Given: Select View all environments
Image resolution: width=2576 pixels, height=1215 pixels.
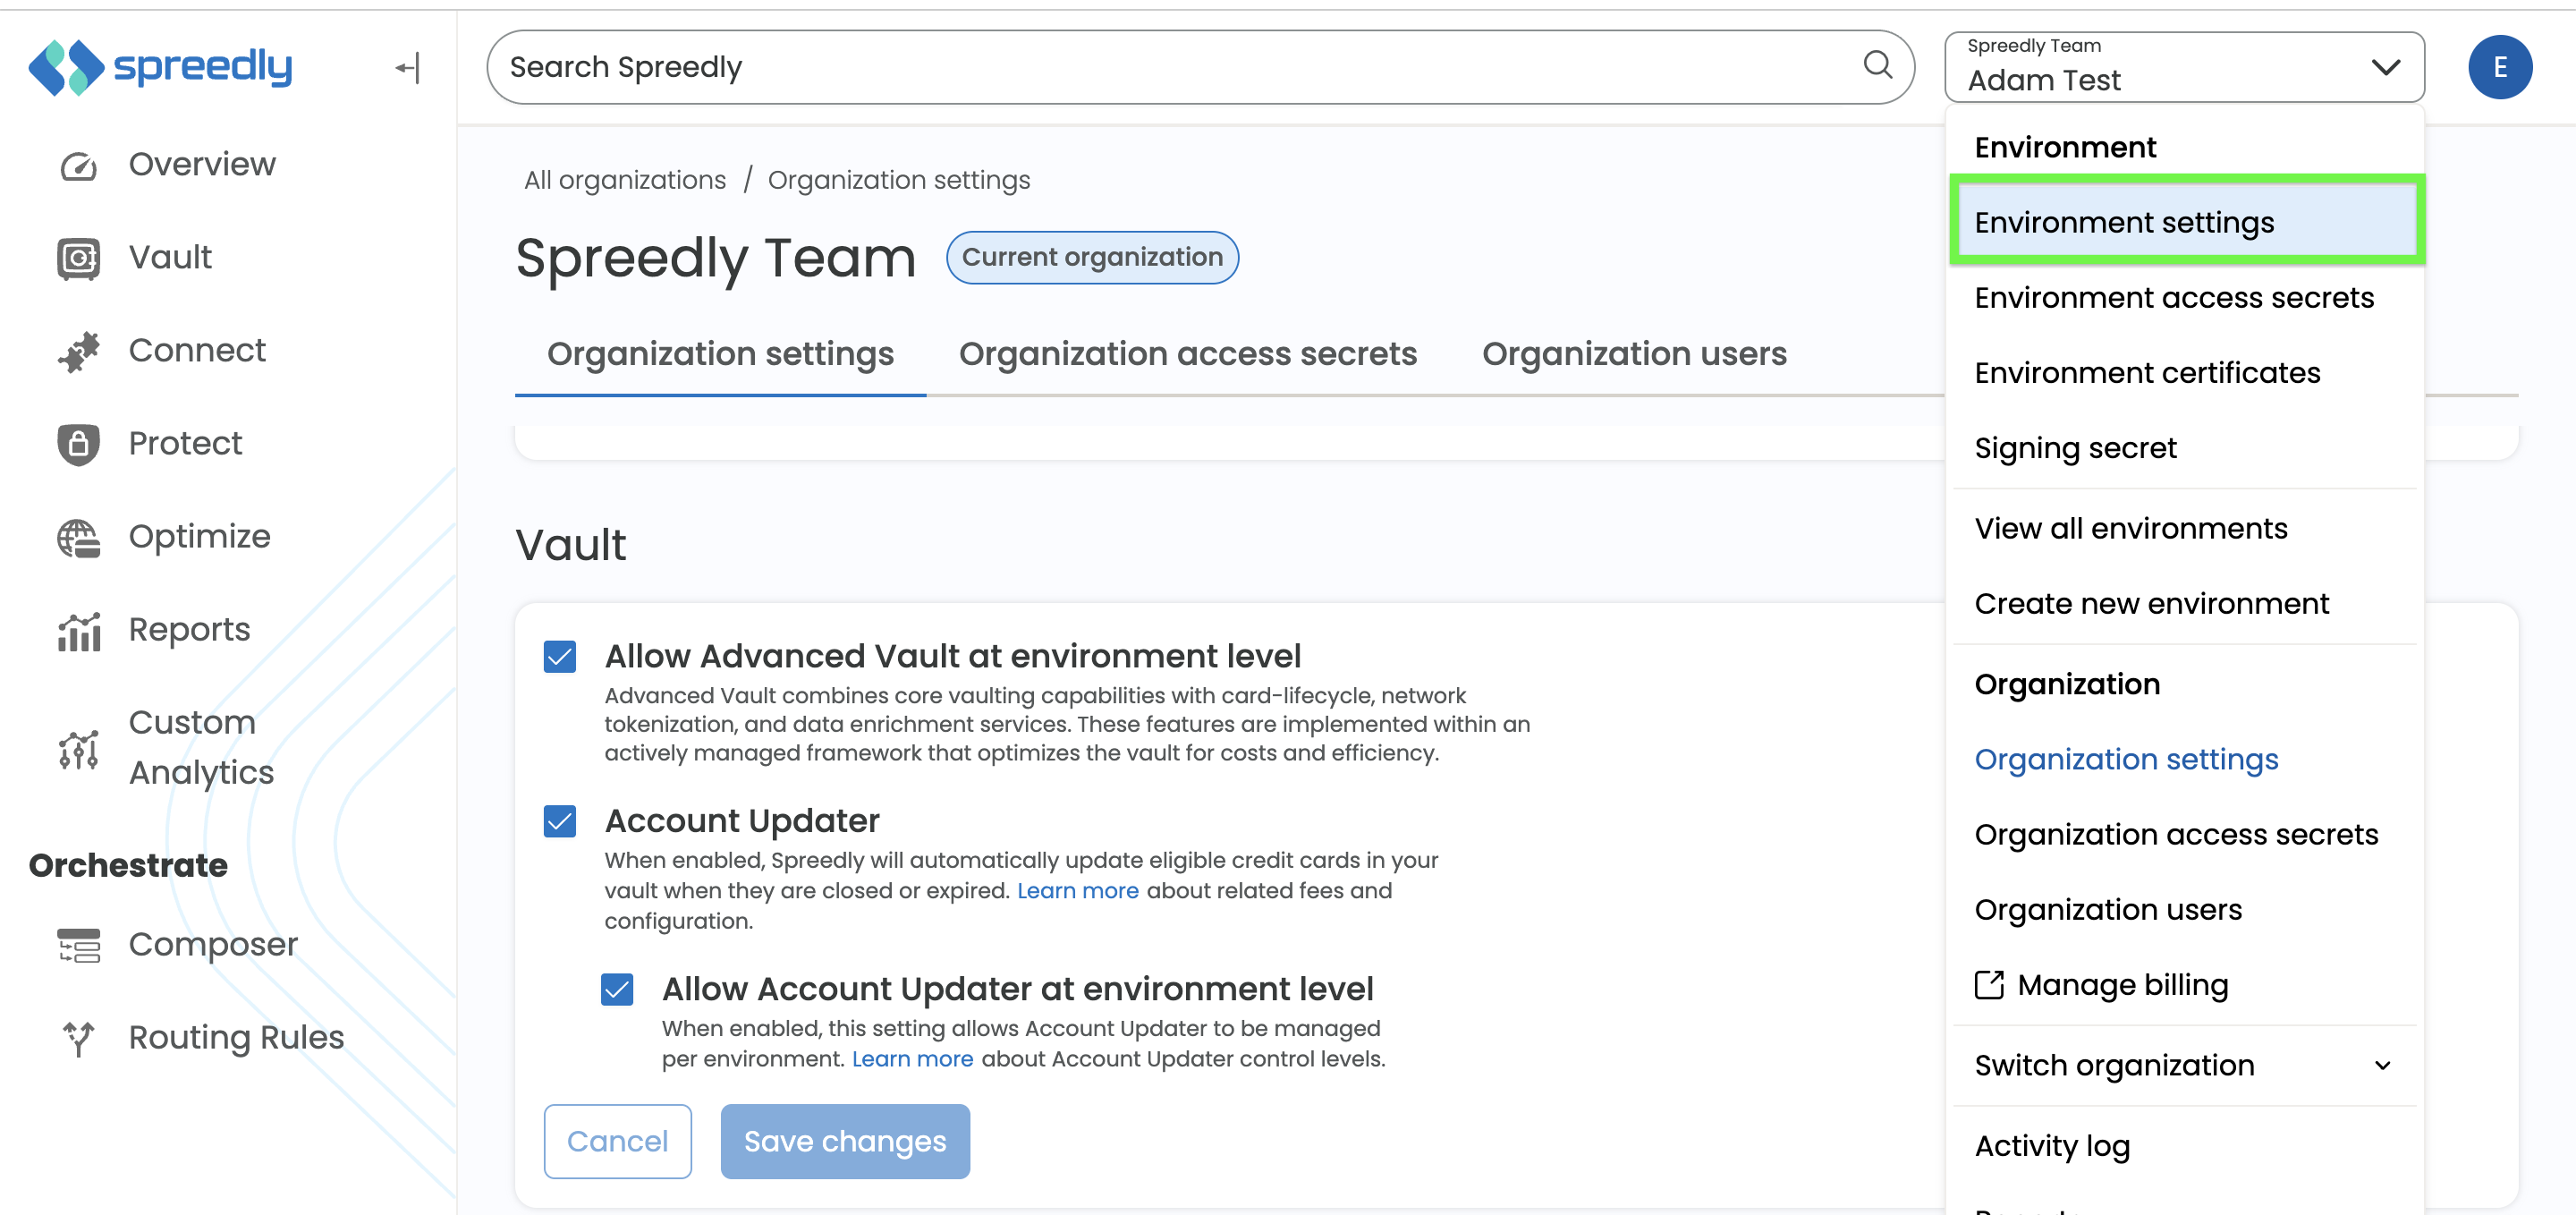Looking at the screenshot, I should click(2184, 528).
